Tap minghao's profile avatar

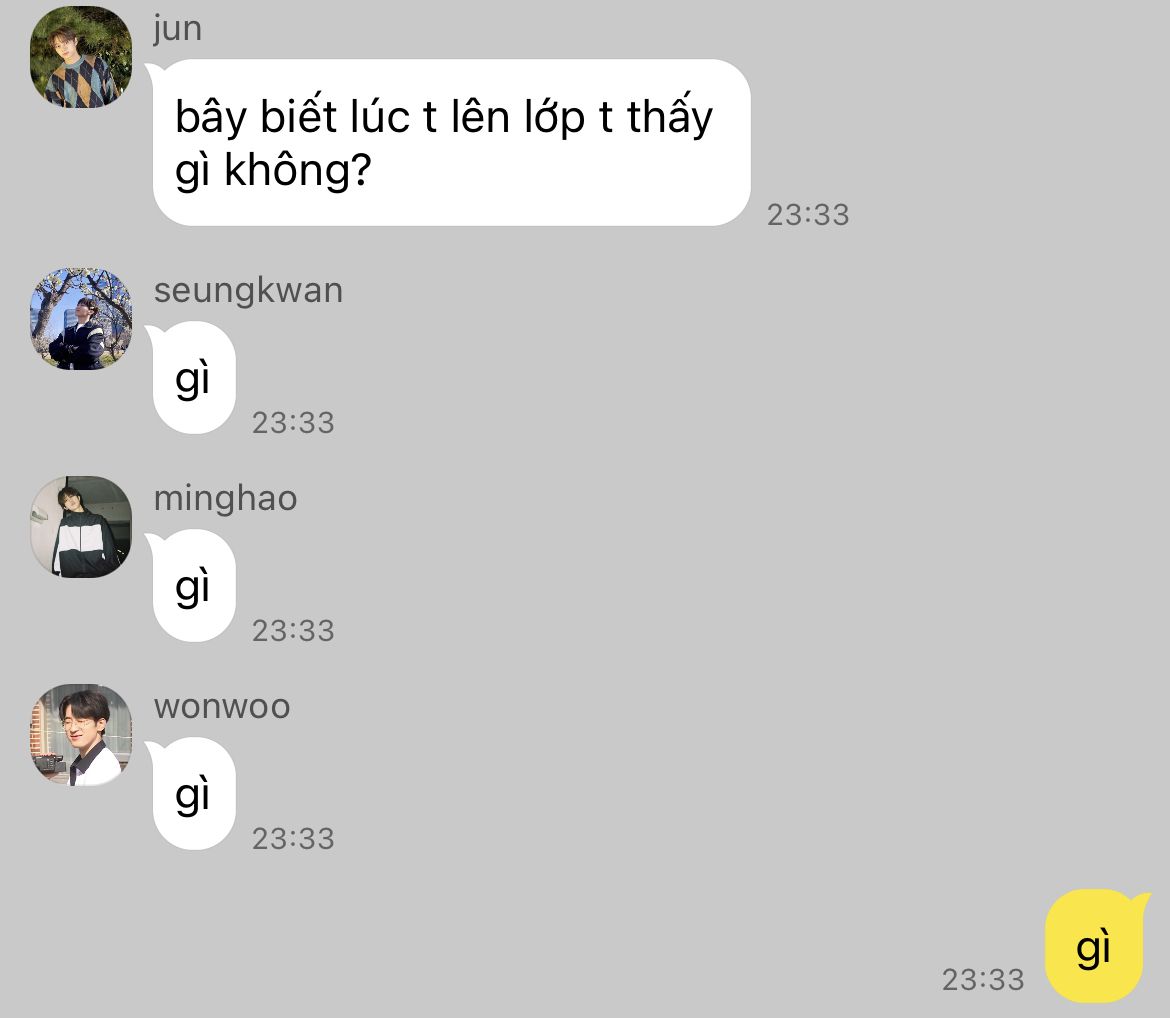[x=81, y=527]
